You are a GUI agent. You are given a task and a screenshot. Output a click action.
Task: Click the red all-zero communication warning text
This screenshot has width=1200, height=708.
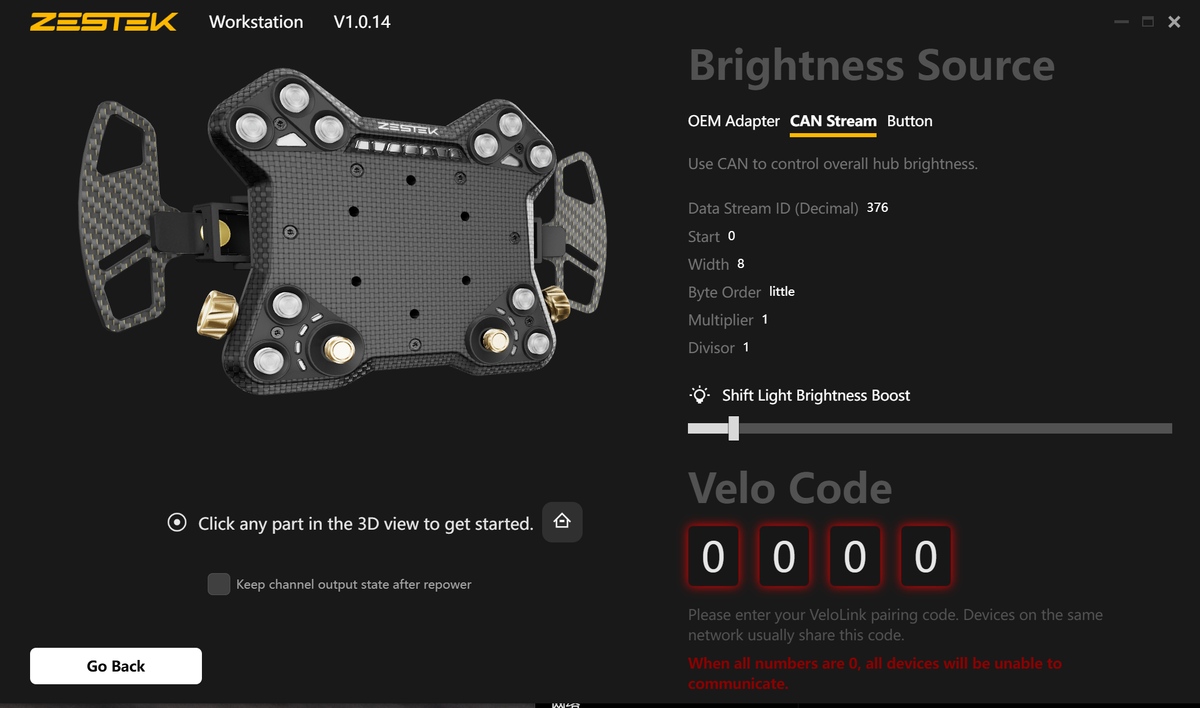(875, 673)
